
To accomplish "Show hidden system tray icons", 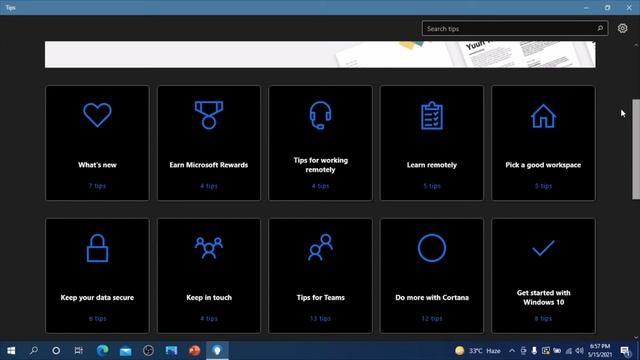I will click(x=512, y=351).
